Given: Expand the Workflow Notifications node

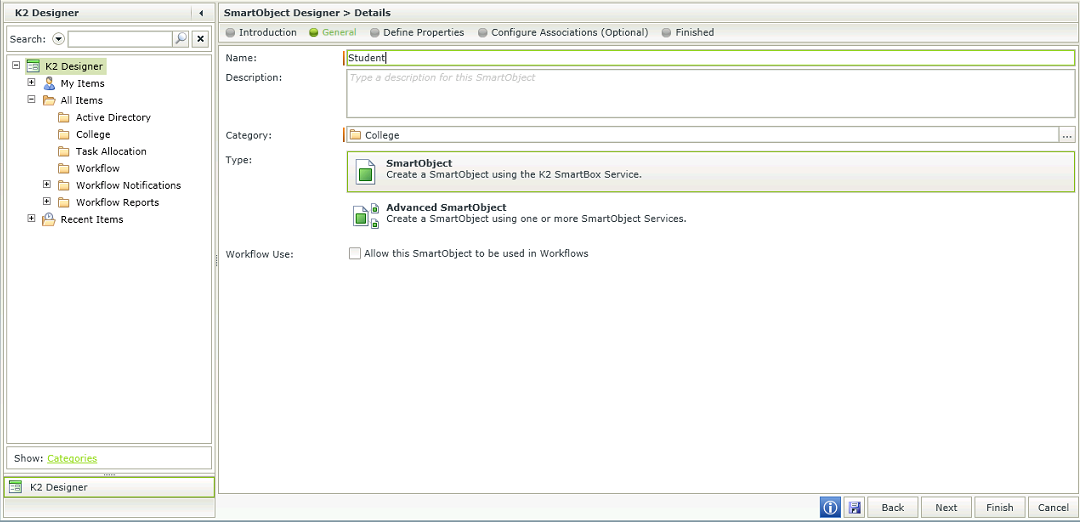Looking at the screenshot, I should point(47,185).
